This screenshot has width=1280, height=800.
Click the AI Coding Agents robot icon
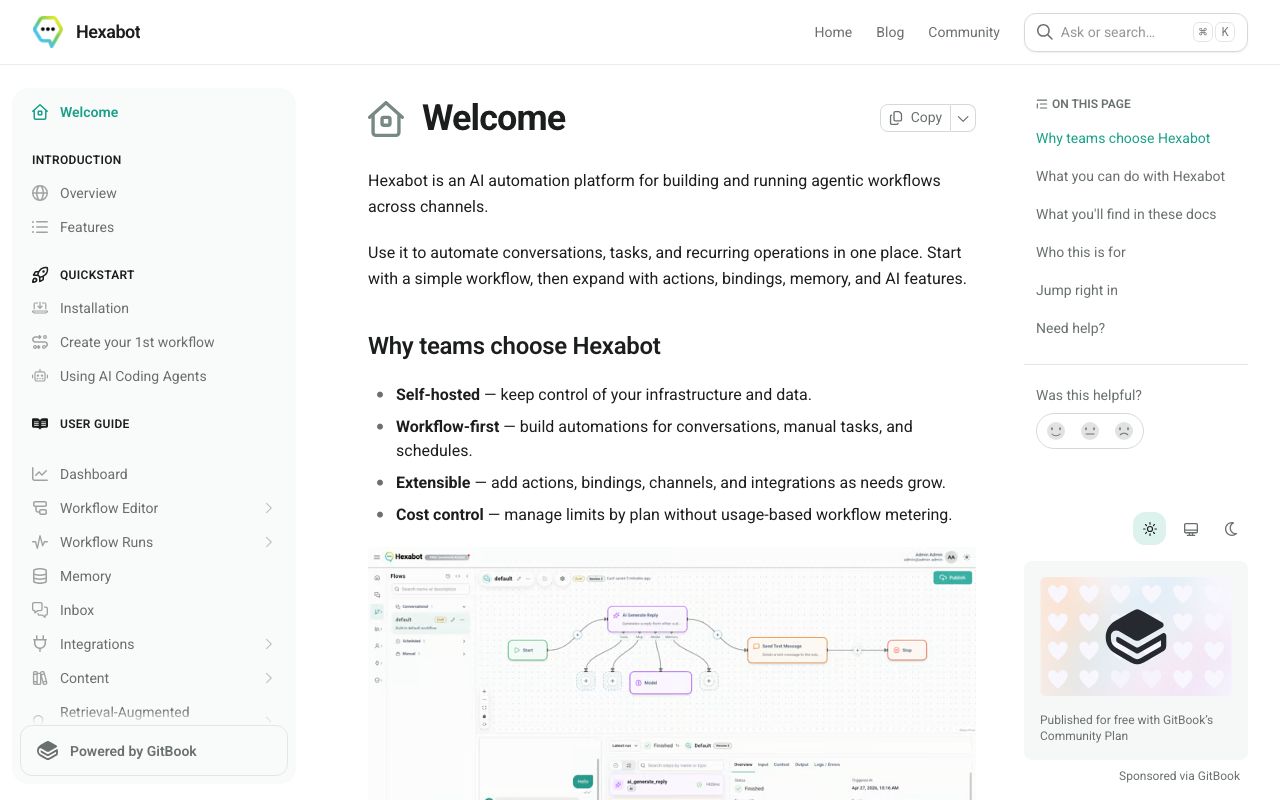40,376
